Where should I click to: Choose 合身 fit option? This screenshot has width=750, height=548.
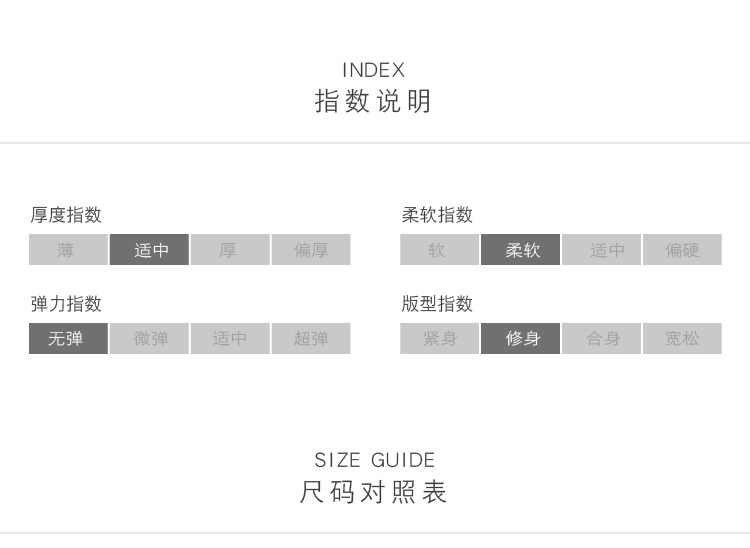pos(601,339)
